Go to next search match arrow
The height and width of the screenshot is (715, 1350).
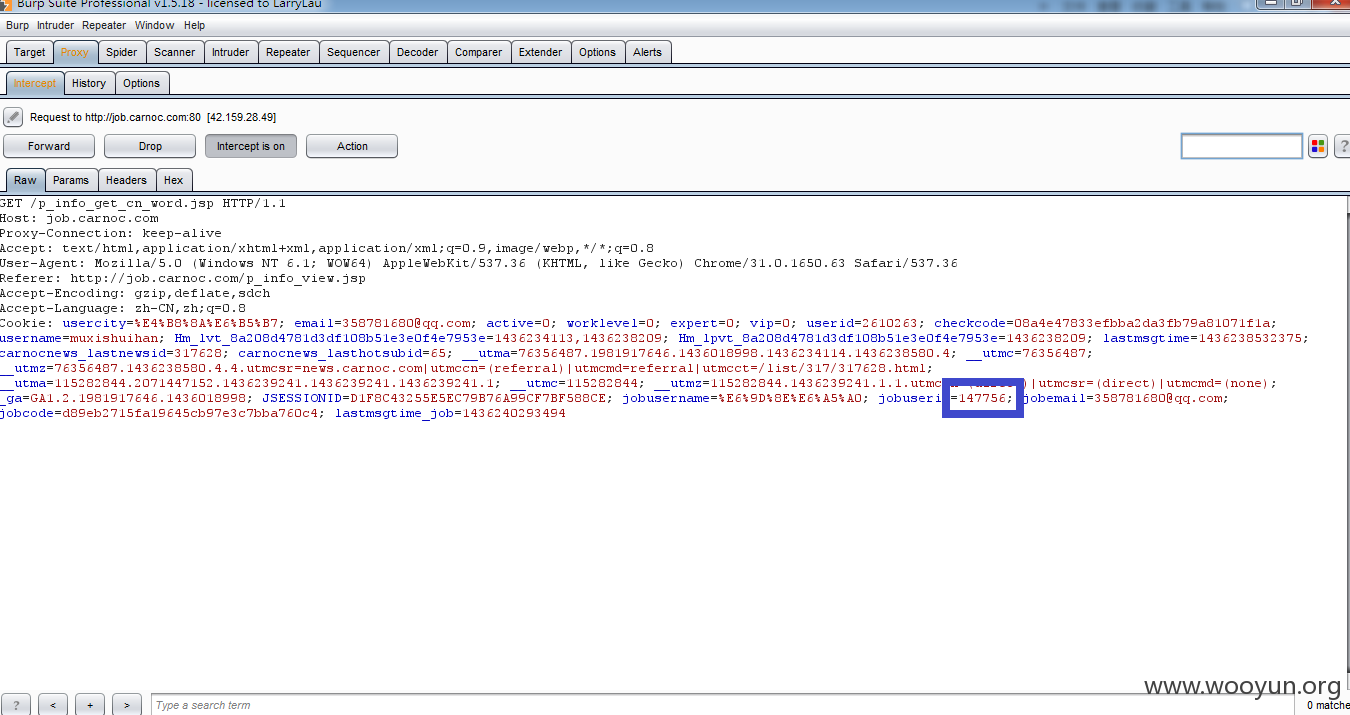coord(126,705)
